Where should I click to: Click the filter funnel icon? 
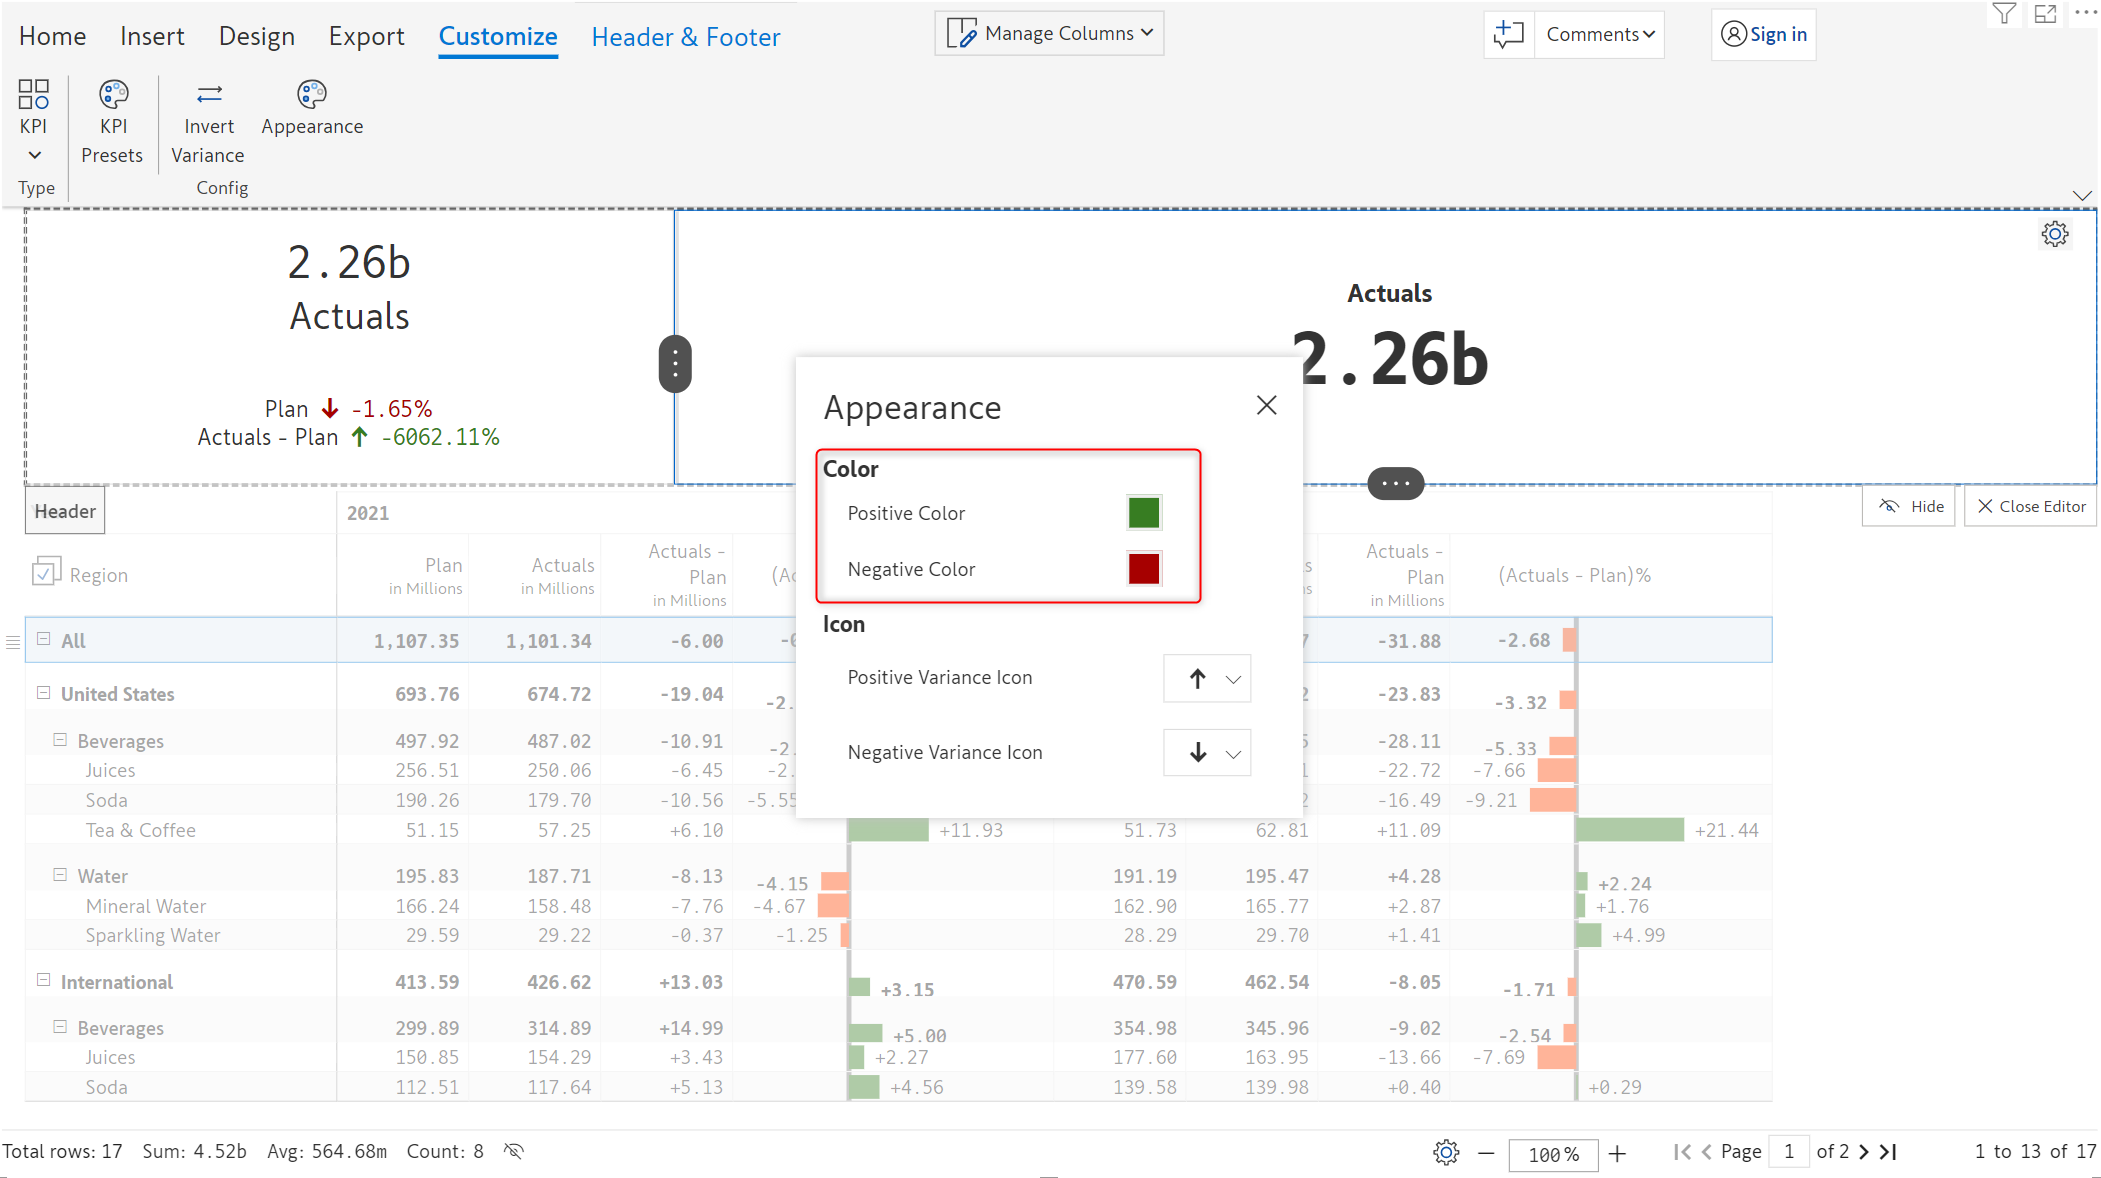tap(2003, 13)
